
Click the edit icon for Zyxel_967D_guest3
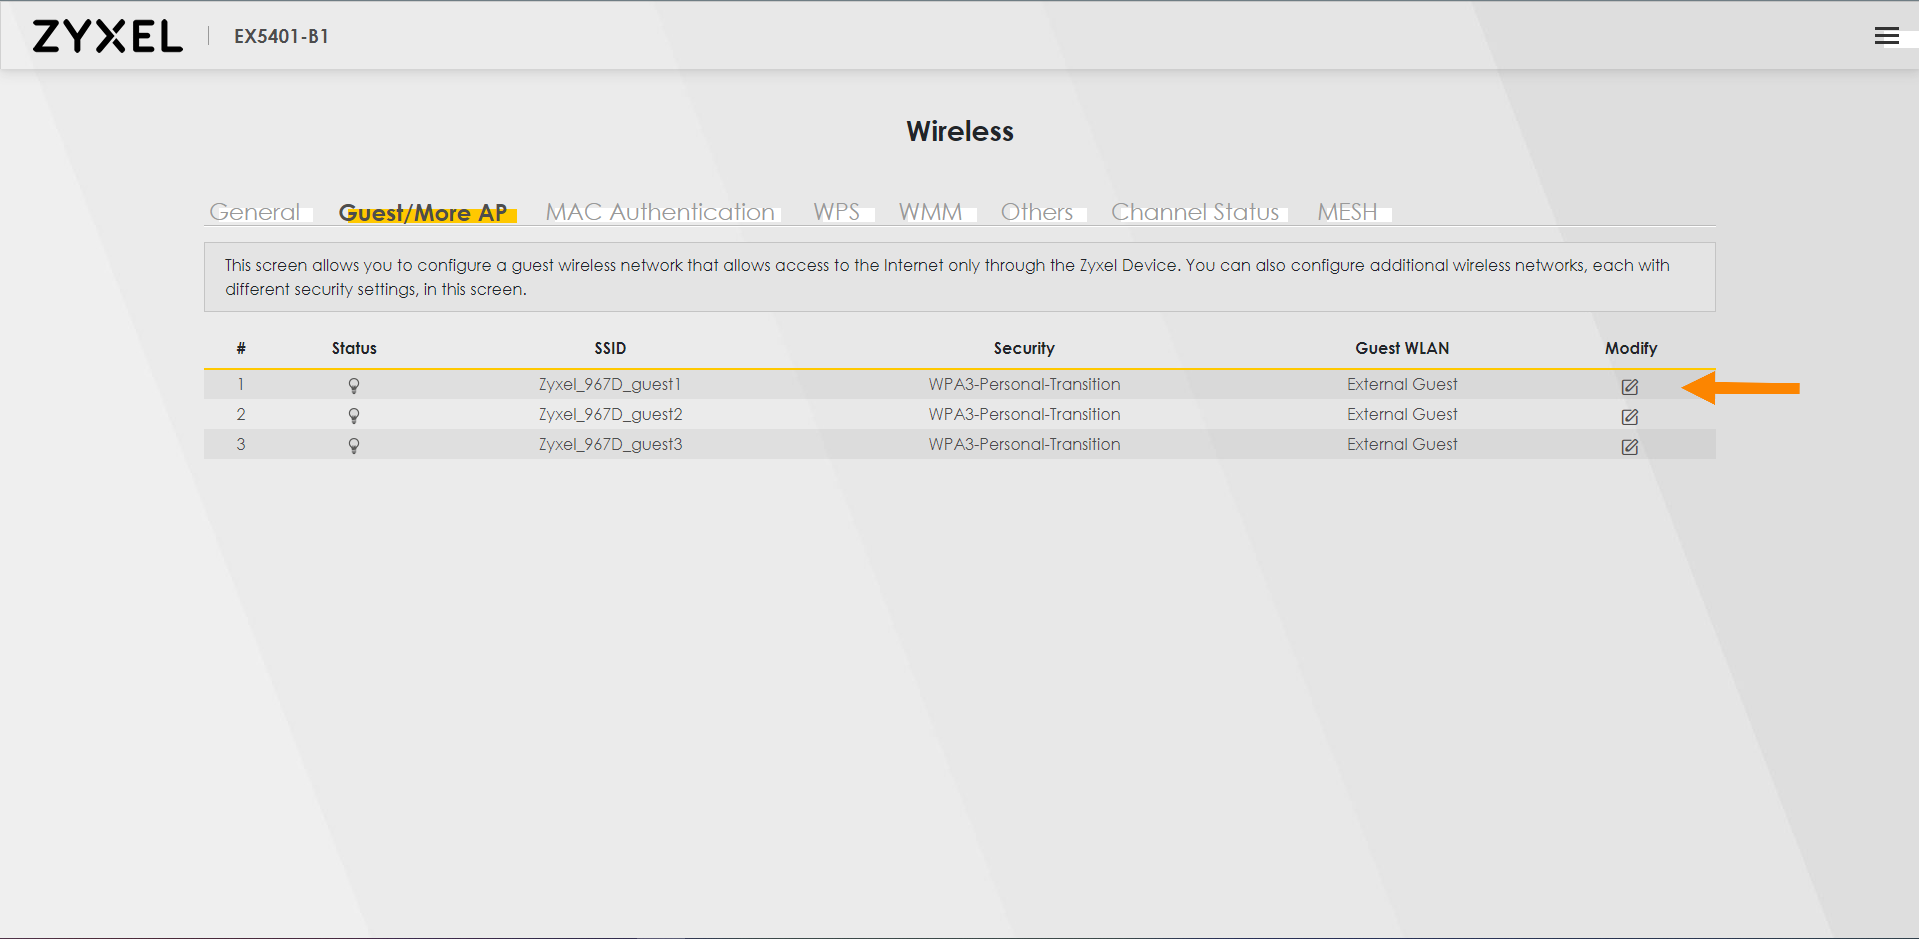point(1629,447)
